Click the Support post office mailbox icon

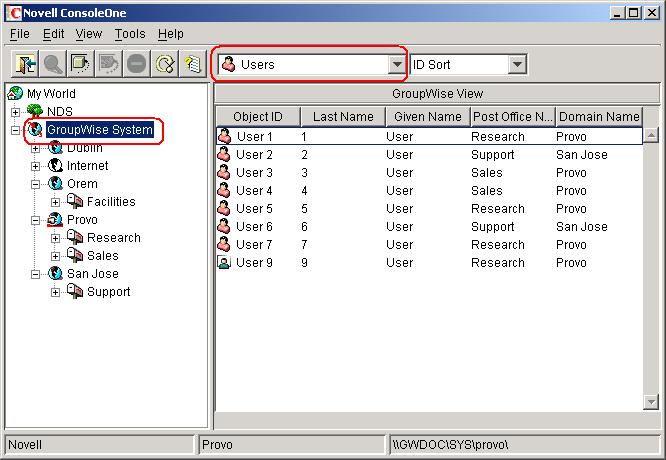click(x=75, y=291)
